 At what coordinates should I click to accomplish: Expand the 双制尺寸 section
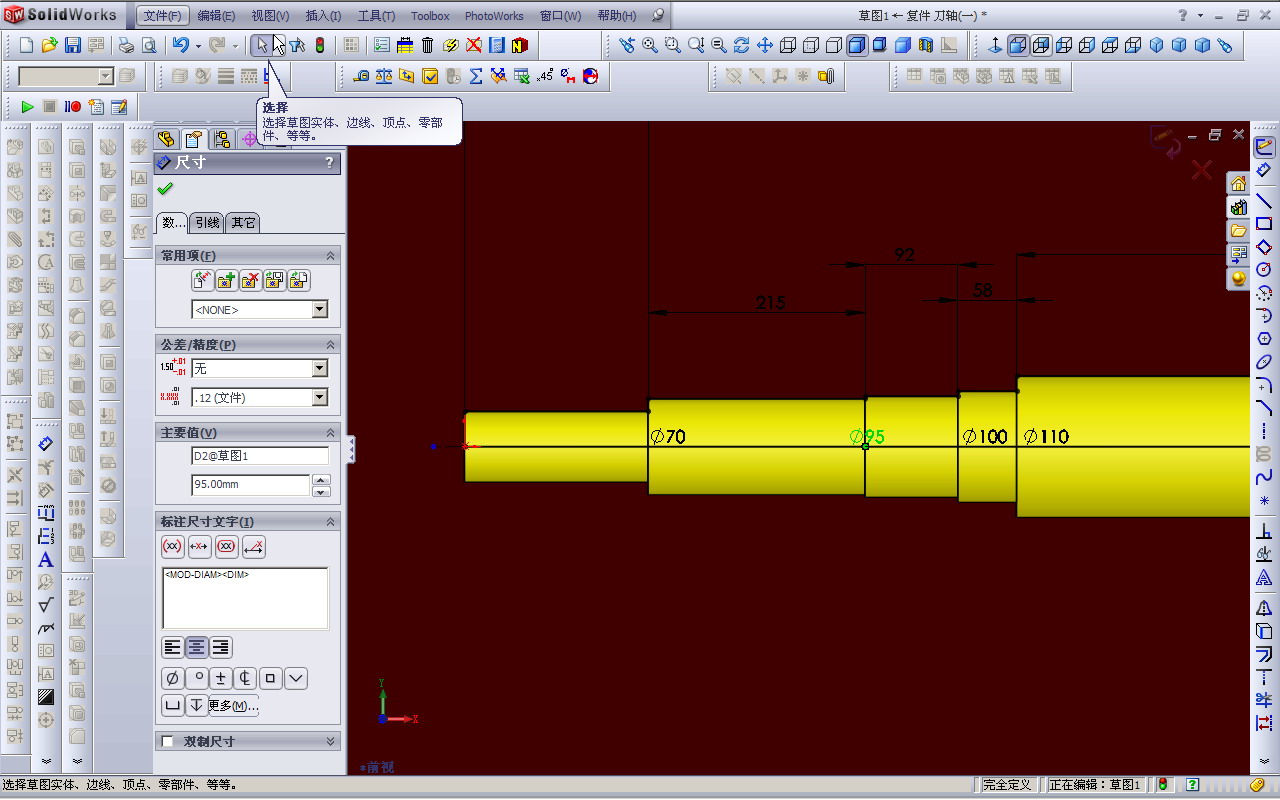pos(330,742)
